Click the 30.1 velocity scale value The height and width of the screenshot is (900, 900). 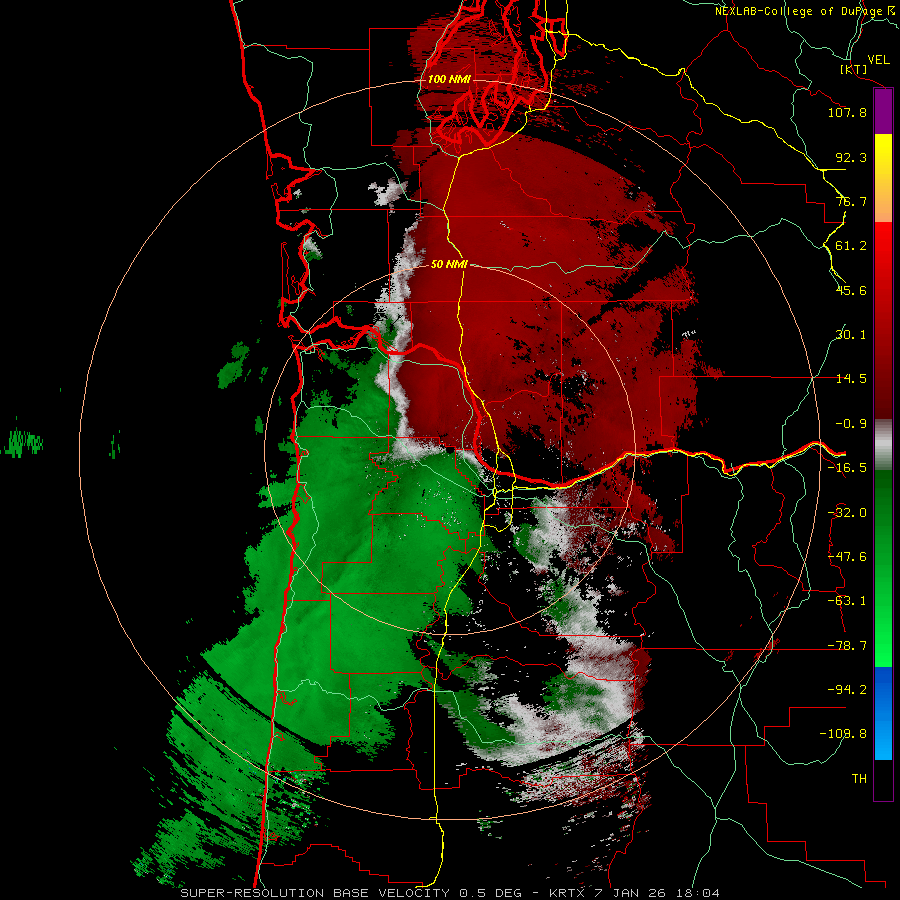851,335
